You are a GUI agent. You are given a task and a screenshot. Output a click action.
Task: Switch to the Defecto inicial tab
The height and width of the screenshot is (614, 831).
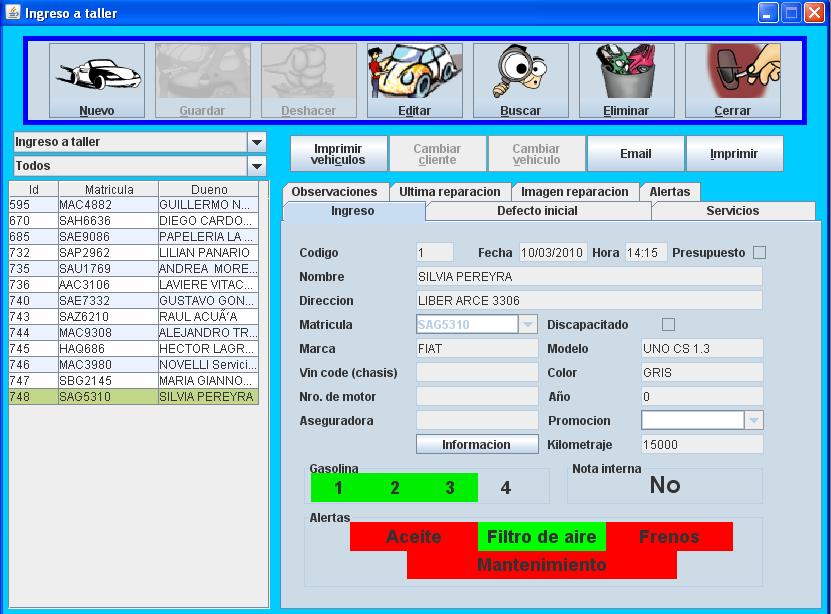tap(537, 211)
